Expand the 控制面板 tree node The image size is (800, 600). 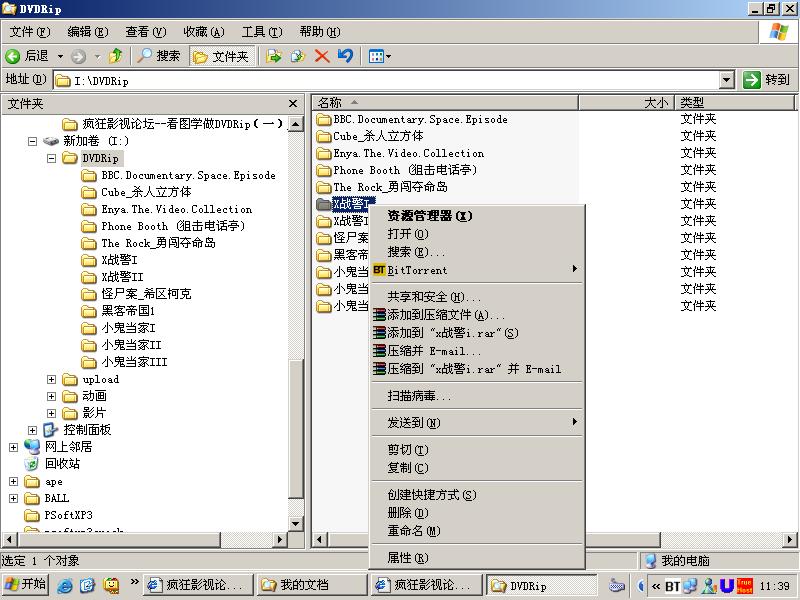33,431
